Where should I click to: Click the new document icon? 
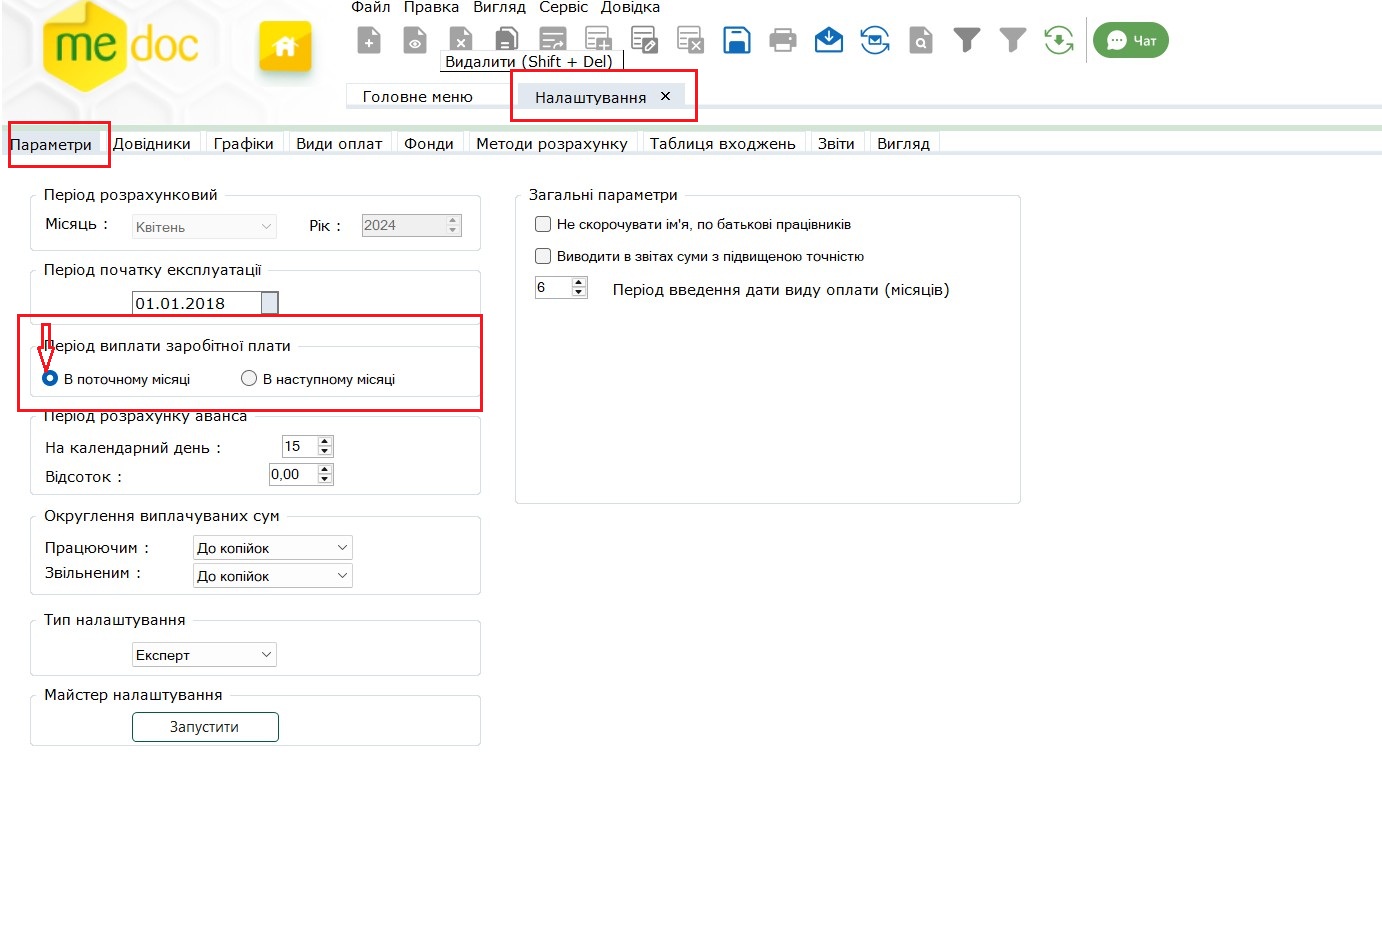pyautogui.click(x=369, y=41)
